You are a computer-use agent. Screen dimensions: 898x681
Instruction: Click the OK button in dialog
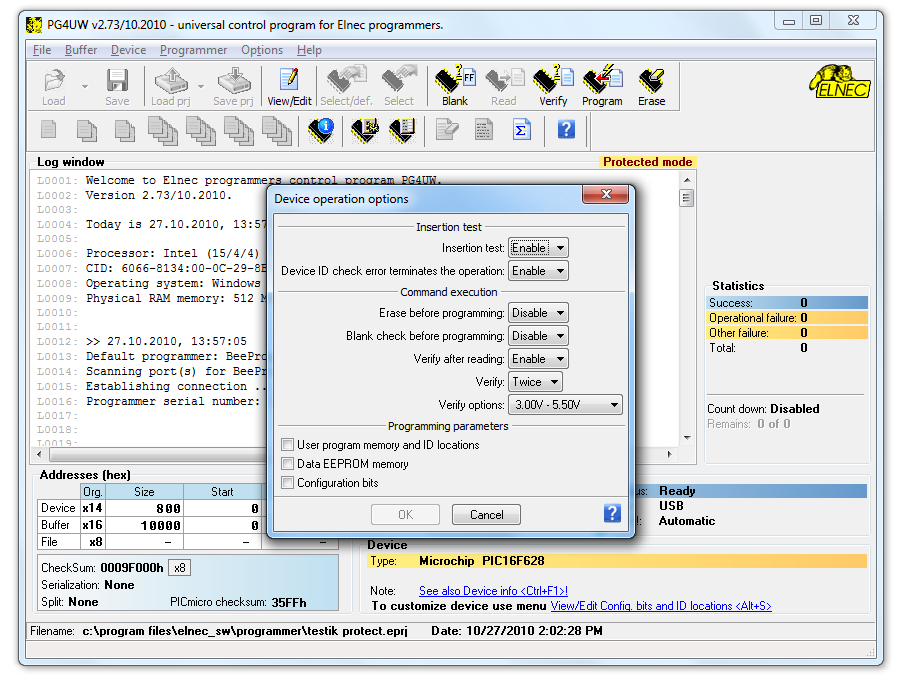coord(405,514)
